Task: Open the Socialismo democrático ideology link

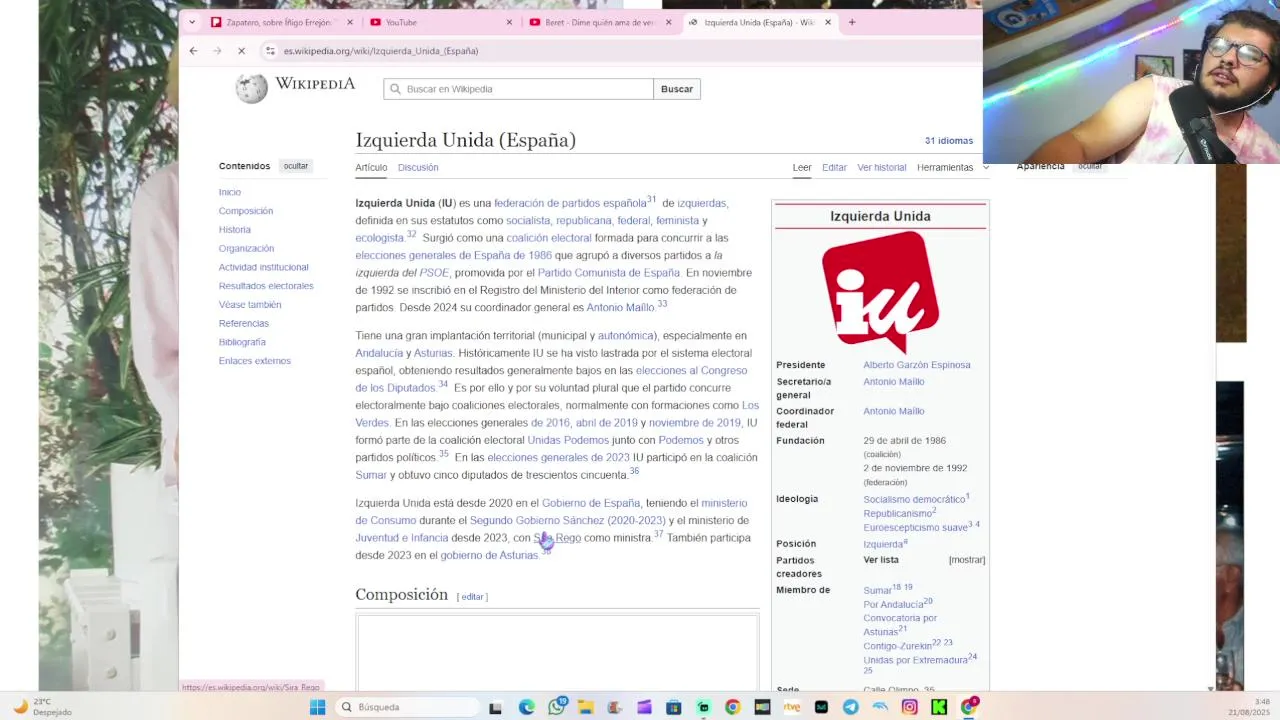Action: coord(914,499)
